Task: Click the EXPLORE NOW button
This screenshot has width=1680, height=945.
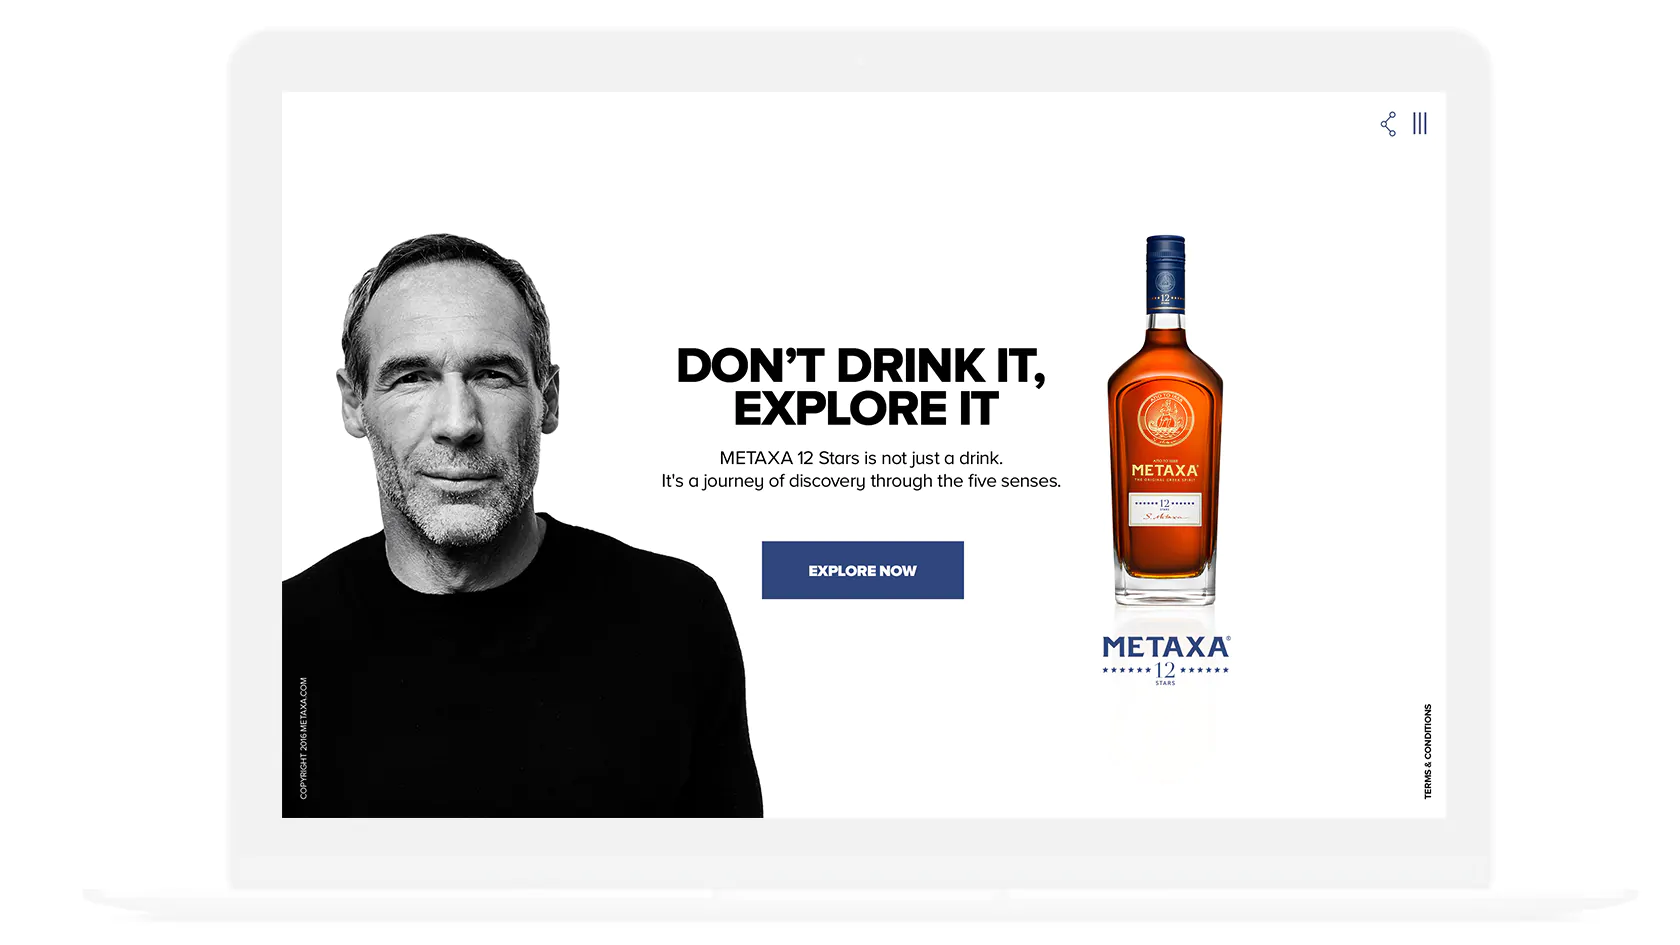Action: 862,570
